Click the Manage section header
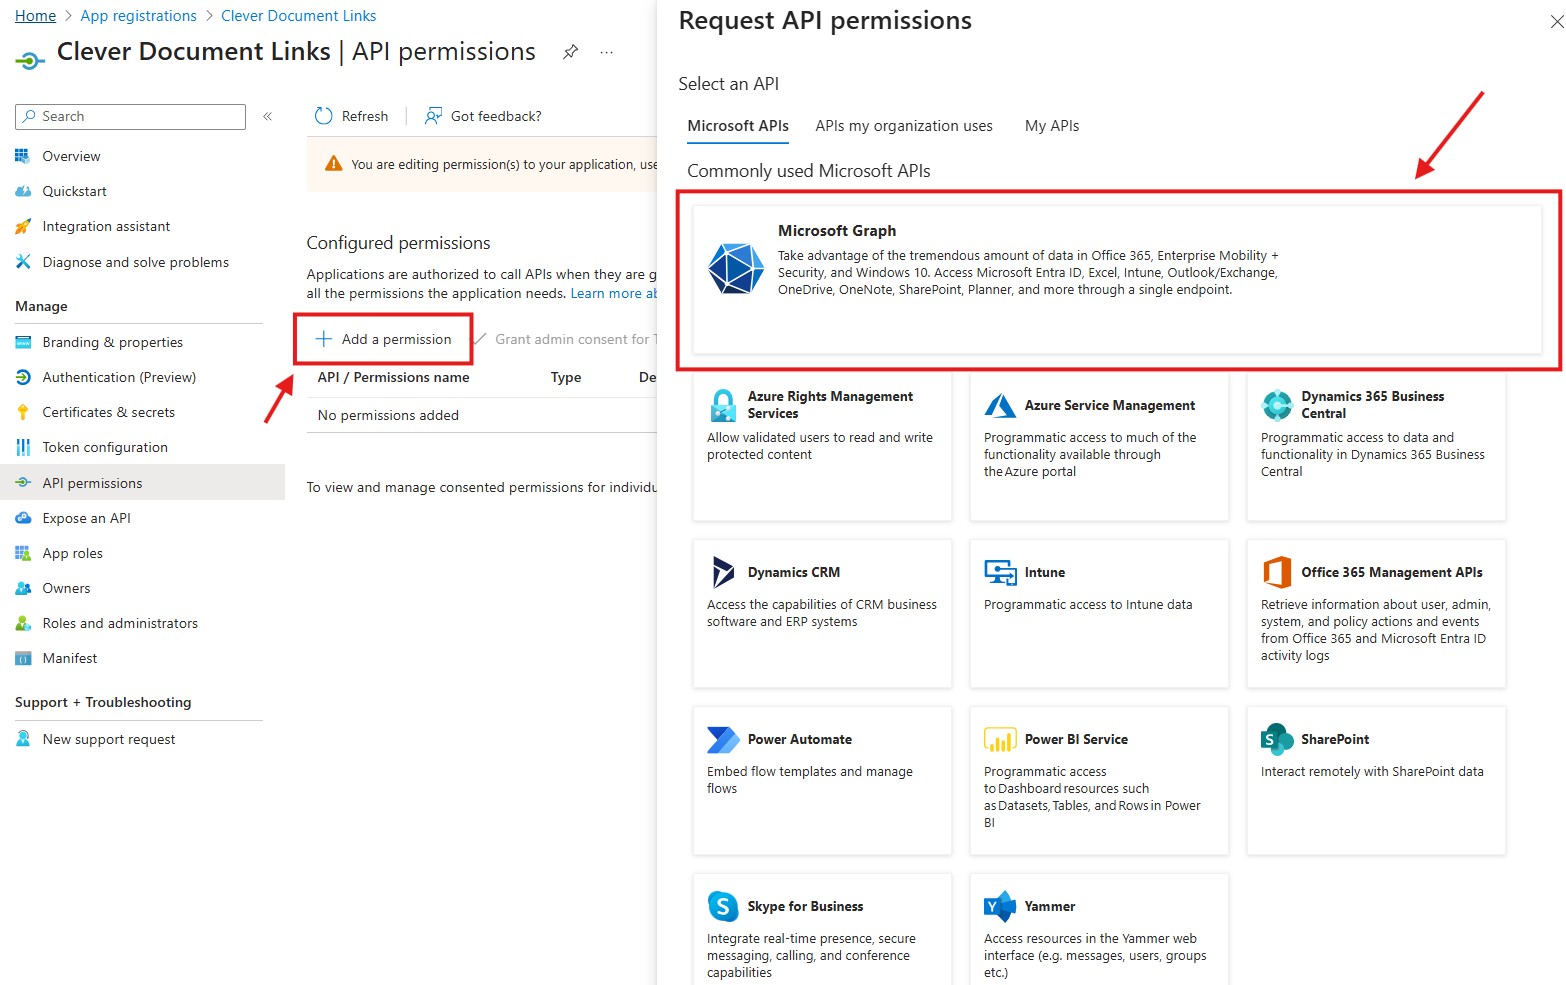 tap(41, 306)
